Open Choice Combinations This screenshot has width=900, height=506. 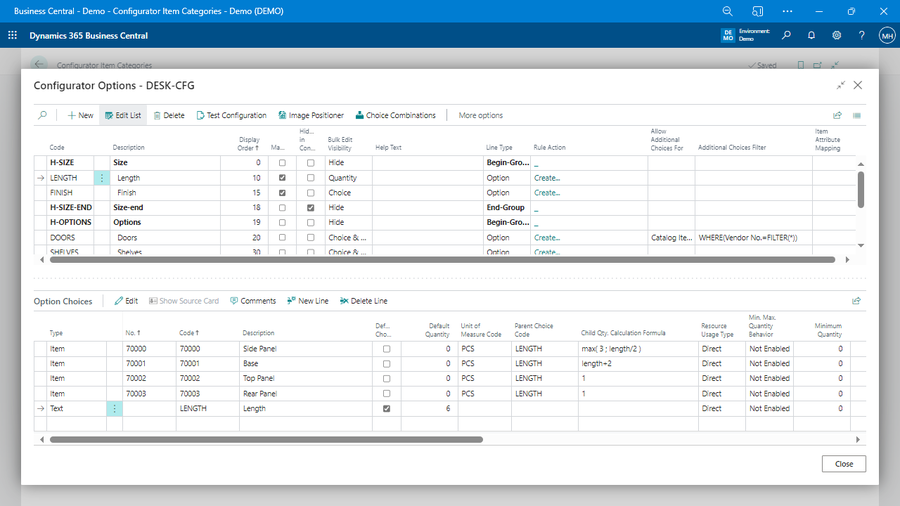(x=395, y=115)
